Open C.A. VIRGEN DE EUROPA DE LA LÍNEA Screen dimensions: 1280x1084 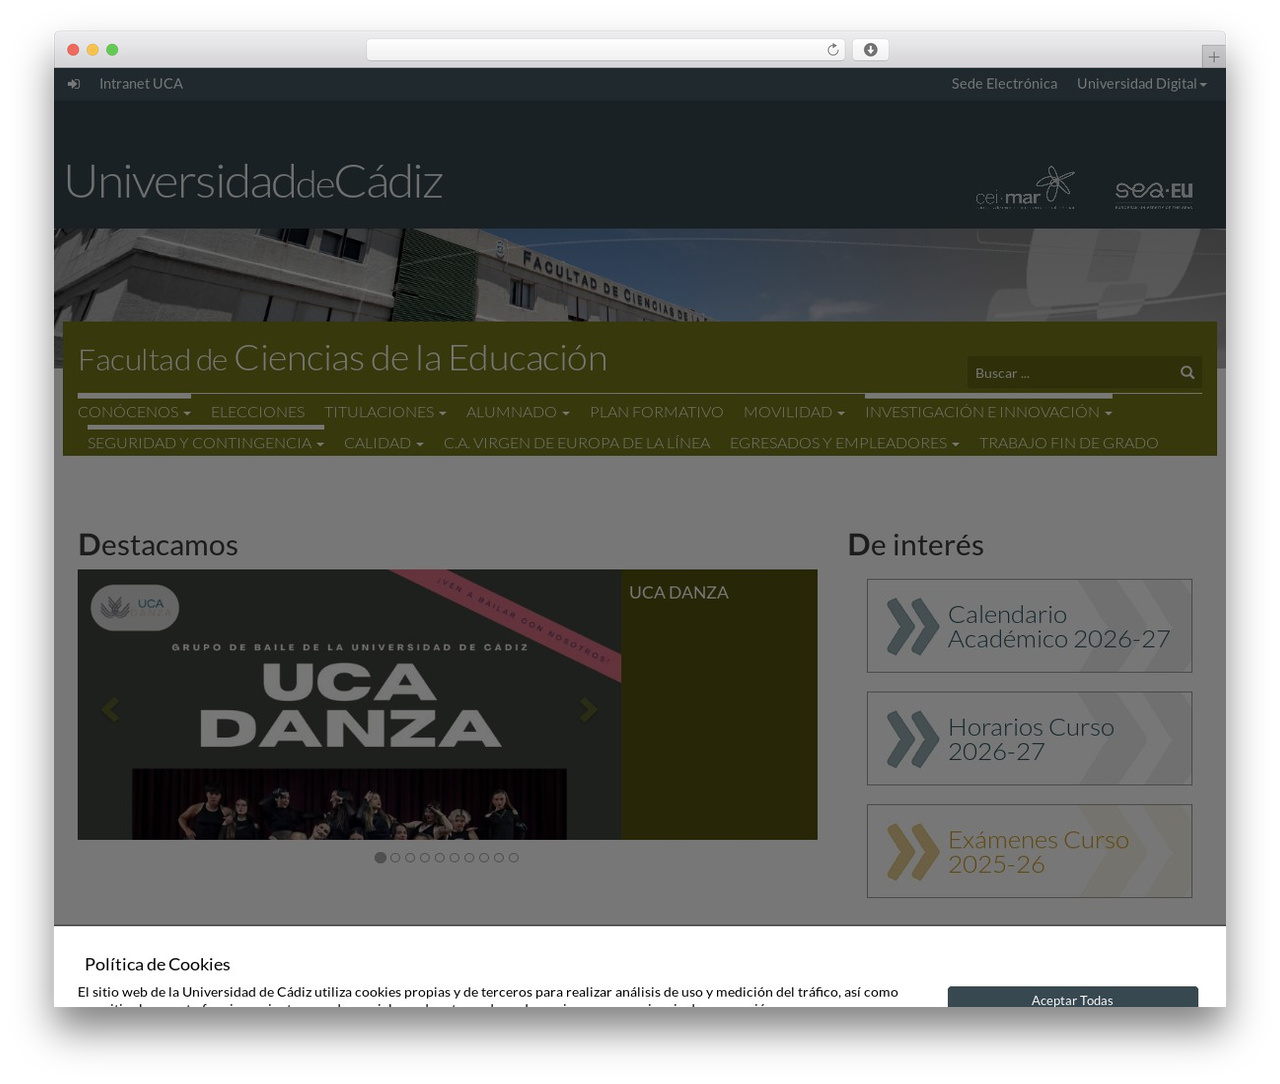(x=577, y=443)
